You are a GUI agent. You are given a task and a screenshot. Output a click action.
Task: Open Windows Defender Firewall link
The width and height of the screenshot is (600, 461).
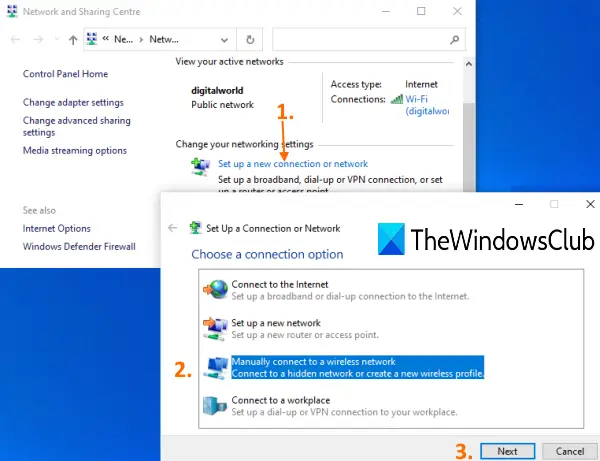click(x=79, y=246)
